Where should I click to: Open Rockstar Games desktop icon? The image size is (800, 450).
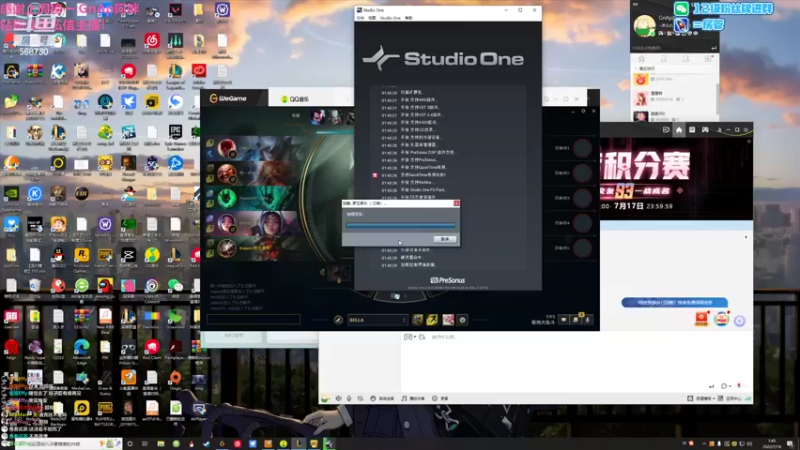click(x=82, y=258)
